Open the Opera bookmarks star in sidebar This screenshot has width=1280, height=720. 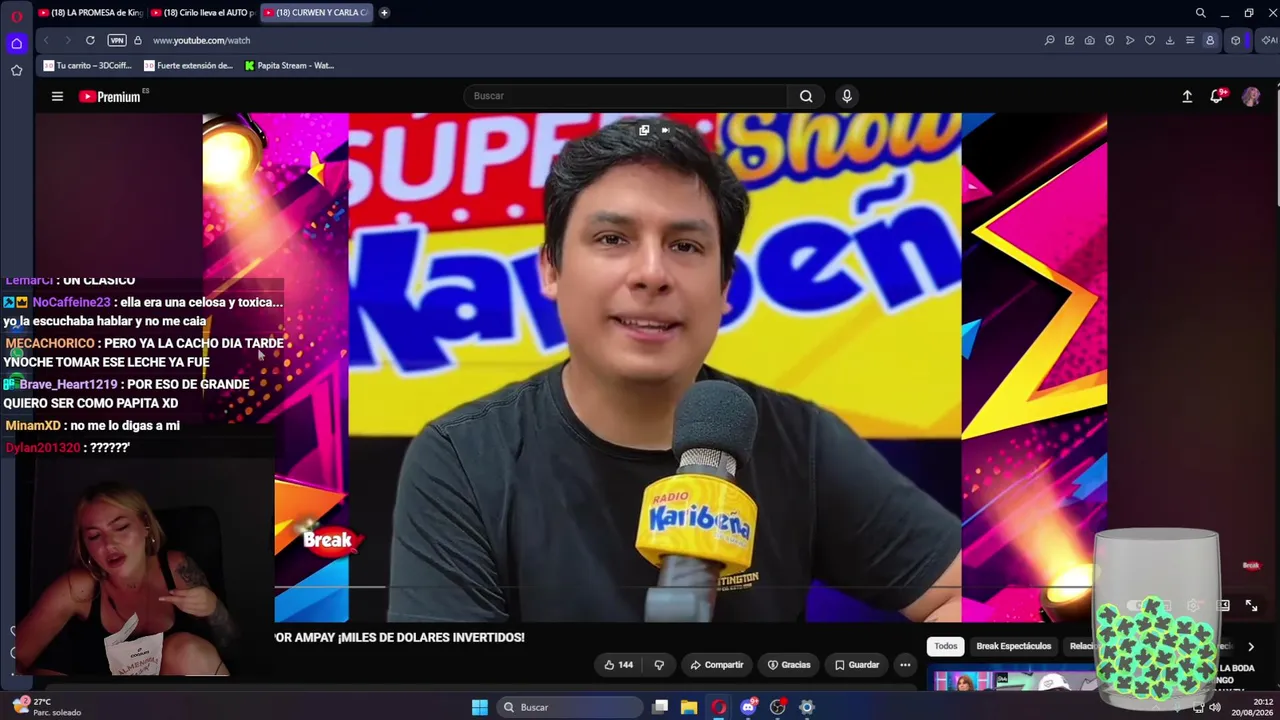(16, 70)
